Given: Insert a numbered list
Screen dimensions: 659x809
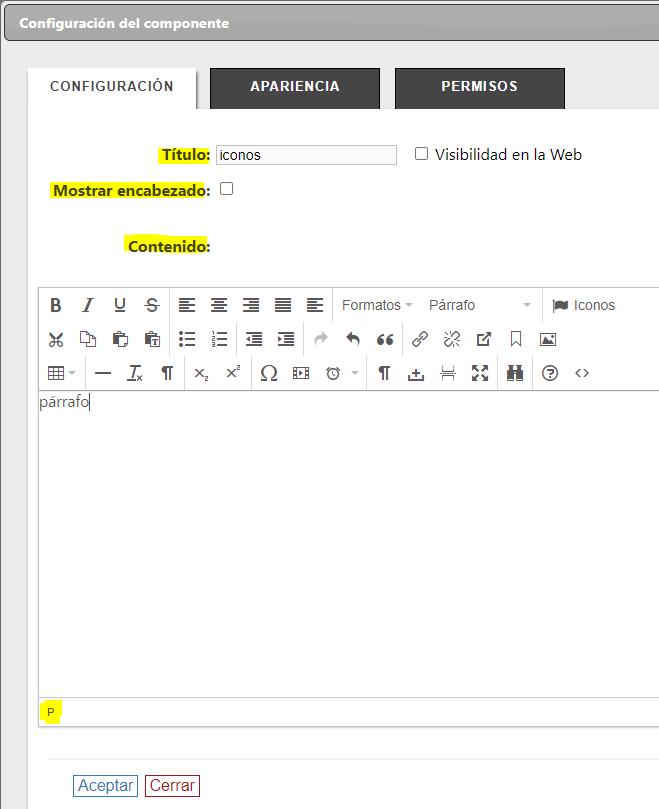Looking at the screenshot, I should point(219,339).
